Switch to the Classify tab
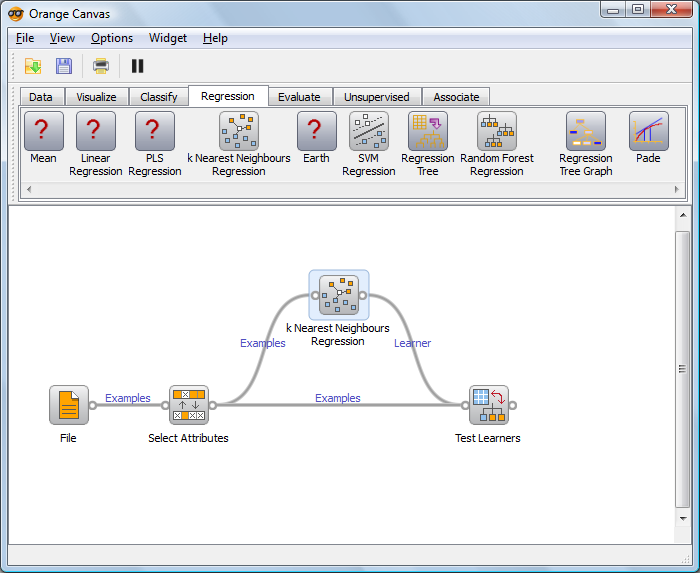 [x=159, y=97]
